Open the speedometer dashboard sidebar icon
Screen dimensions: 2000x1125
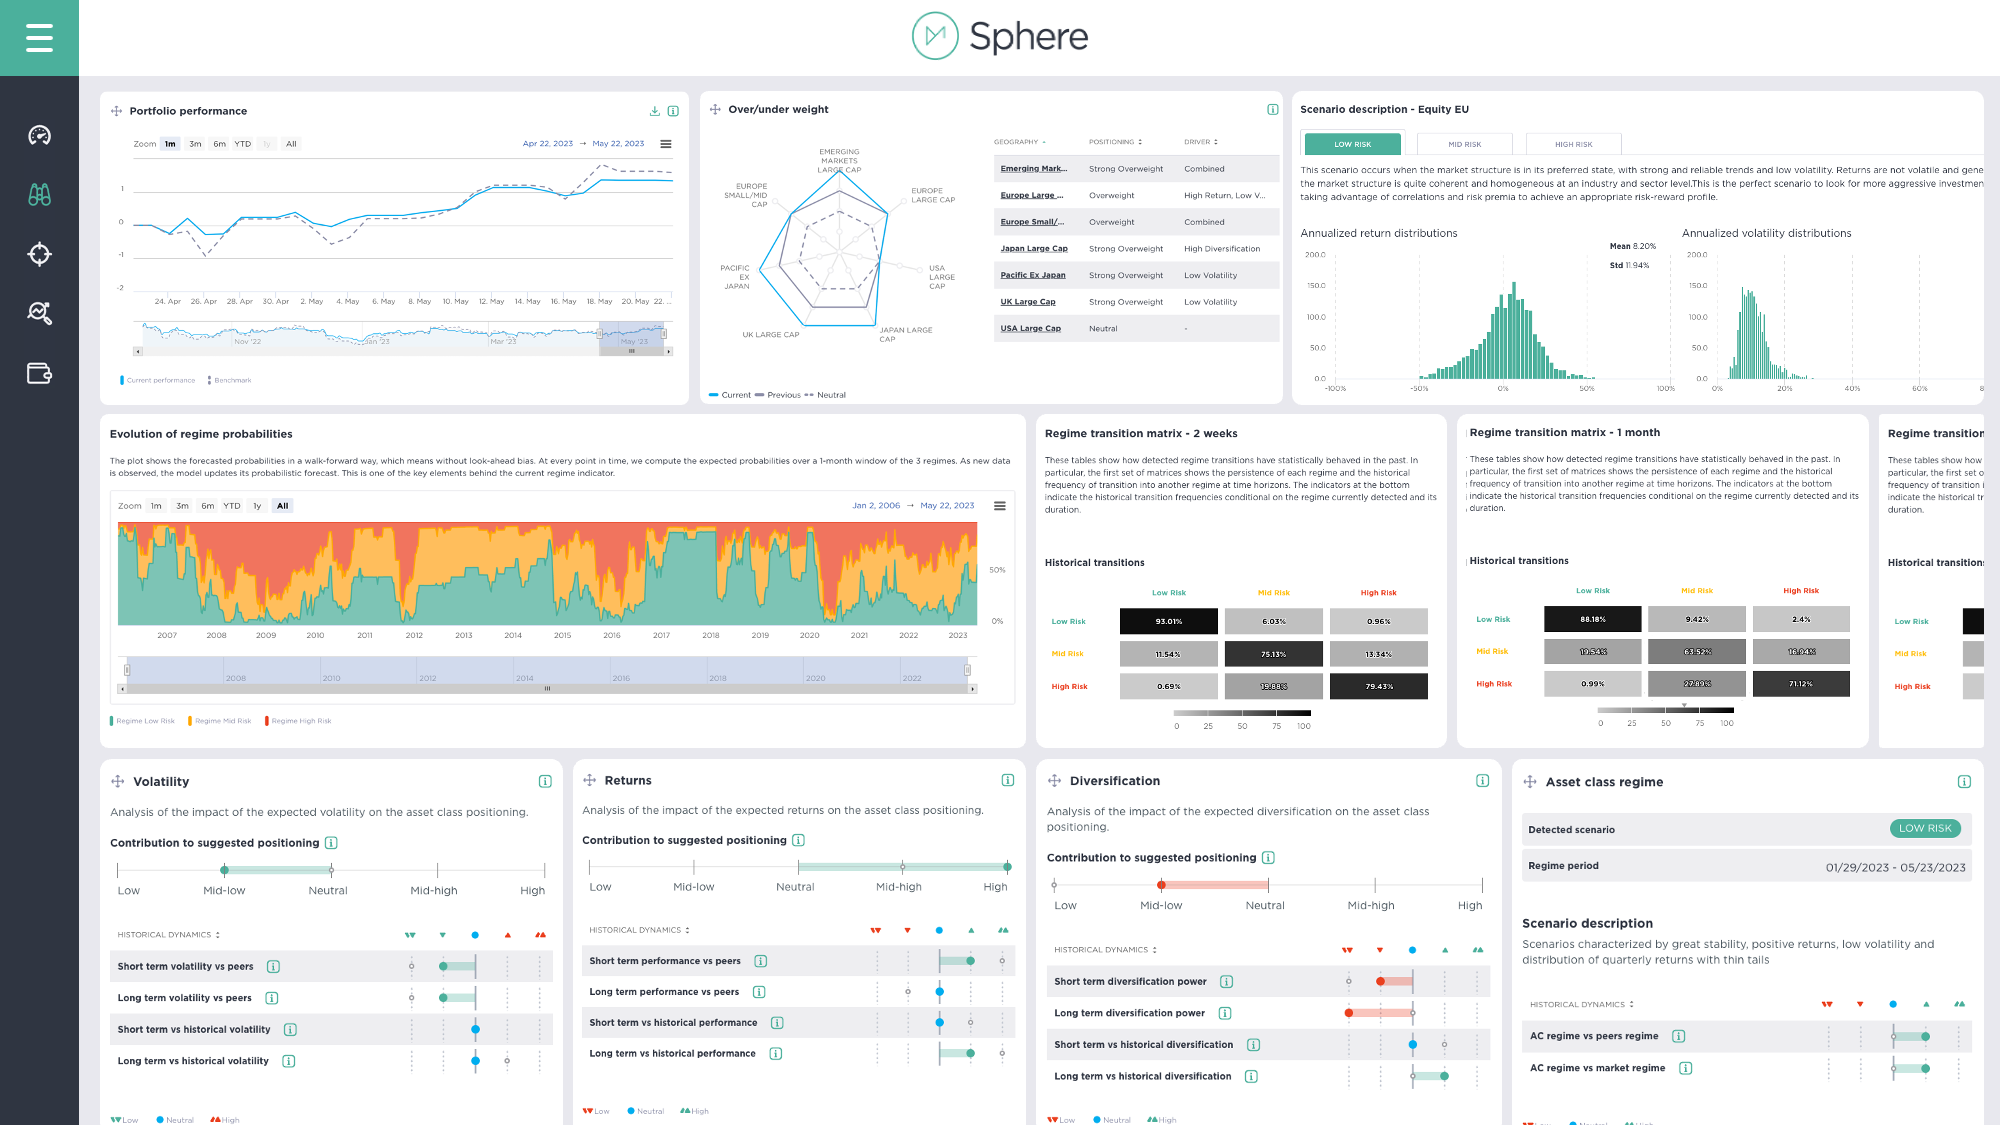39,135
